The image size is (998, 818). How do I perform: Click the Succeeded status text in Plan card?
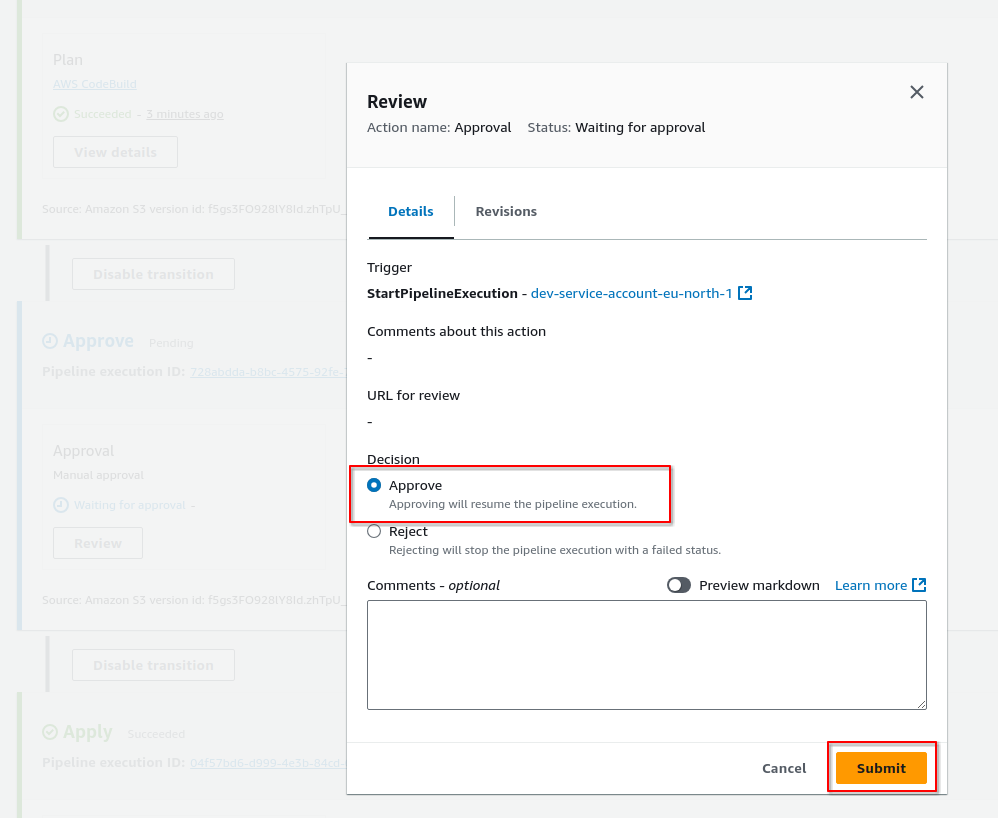(102, 115)
